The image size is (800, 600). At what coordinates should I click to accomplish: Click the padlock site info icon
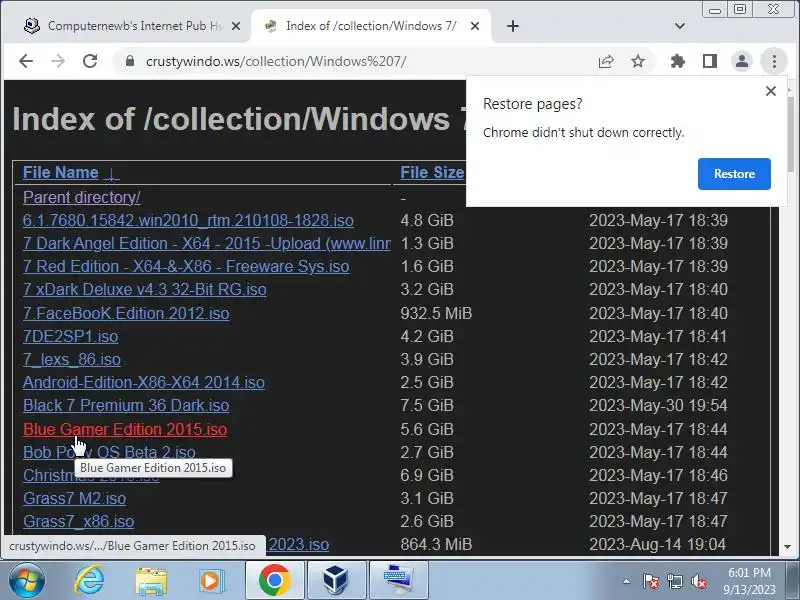130,61
